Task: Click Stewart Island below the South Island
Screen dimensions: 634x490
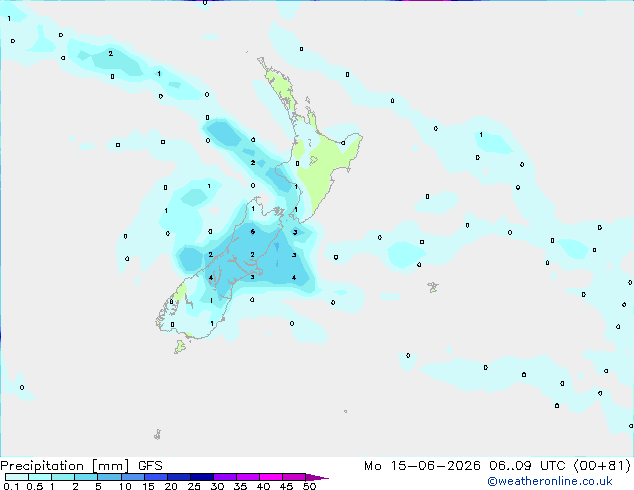Action: 180,346
